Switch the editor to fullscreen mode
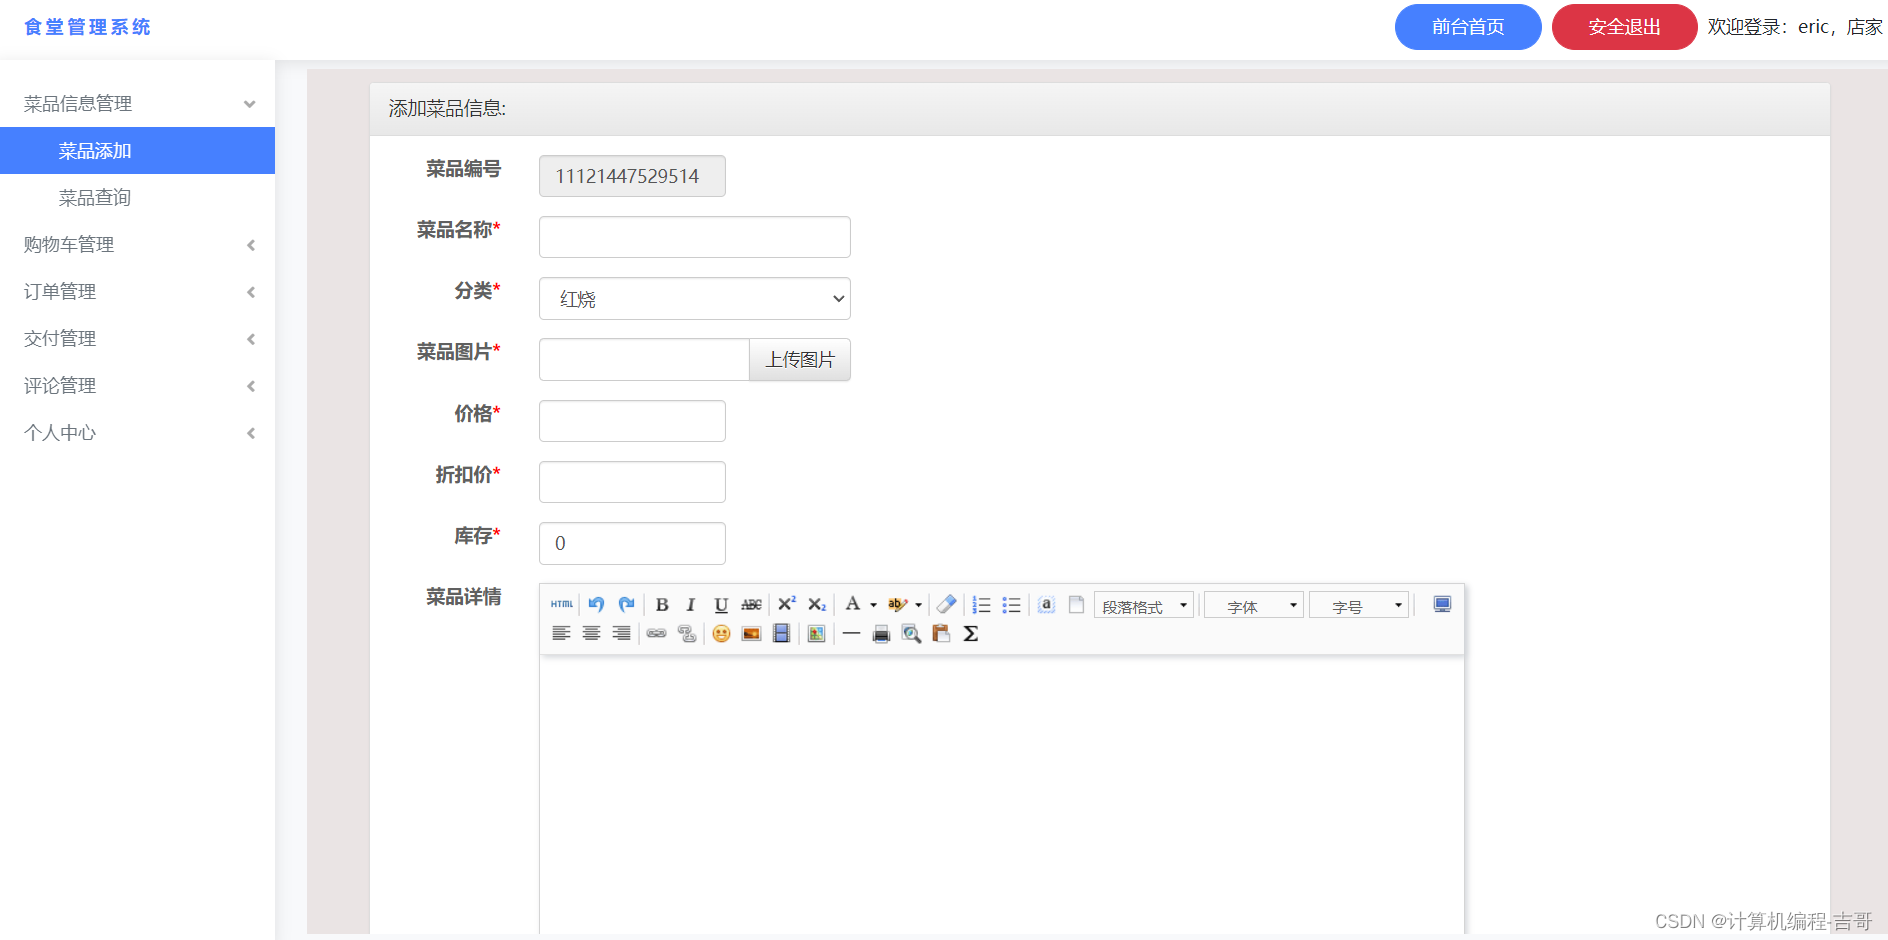Screen dimensions: 1888x940 coord(1441,604)
